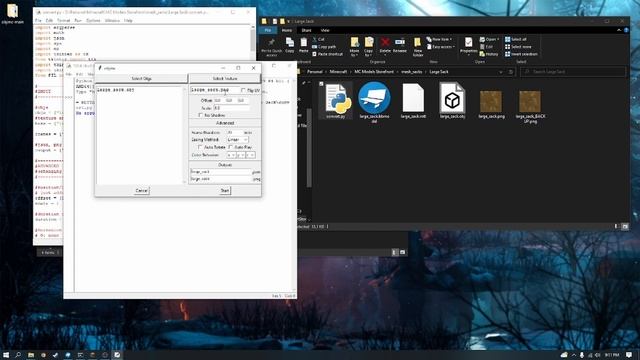
Task: Toggle the Auto Rotate checkbox
Action: click(200, 147)
